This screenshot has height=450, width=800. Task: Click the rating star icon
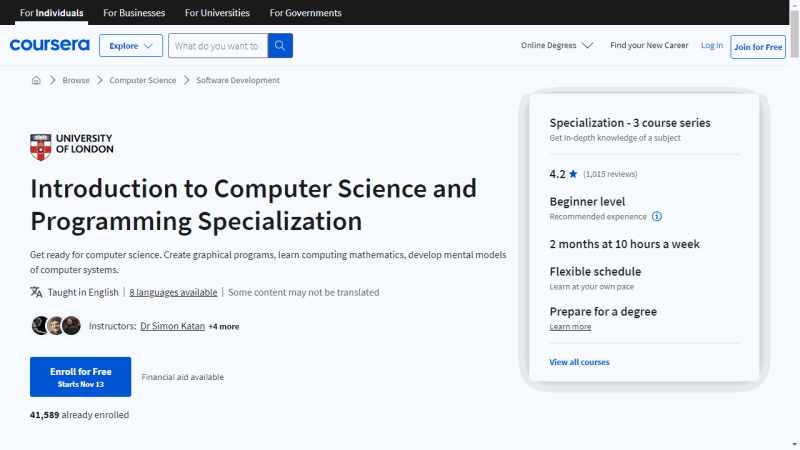pos(573,174)
